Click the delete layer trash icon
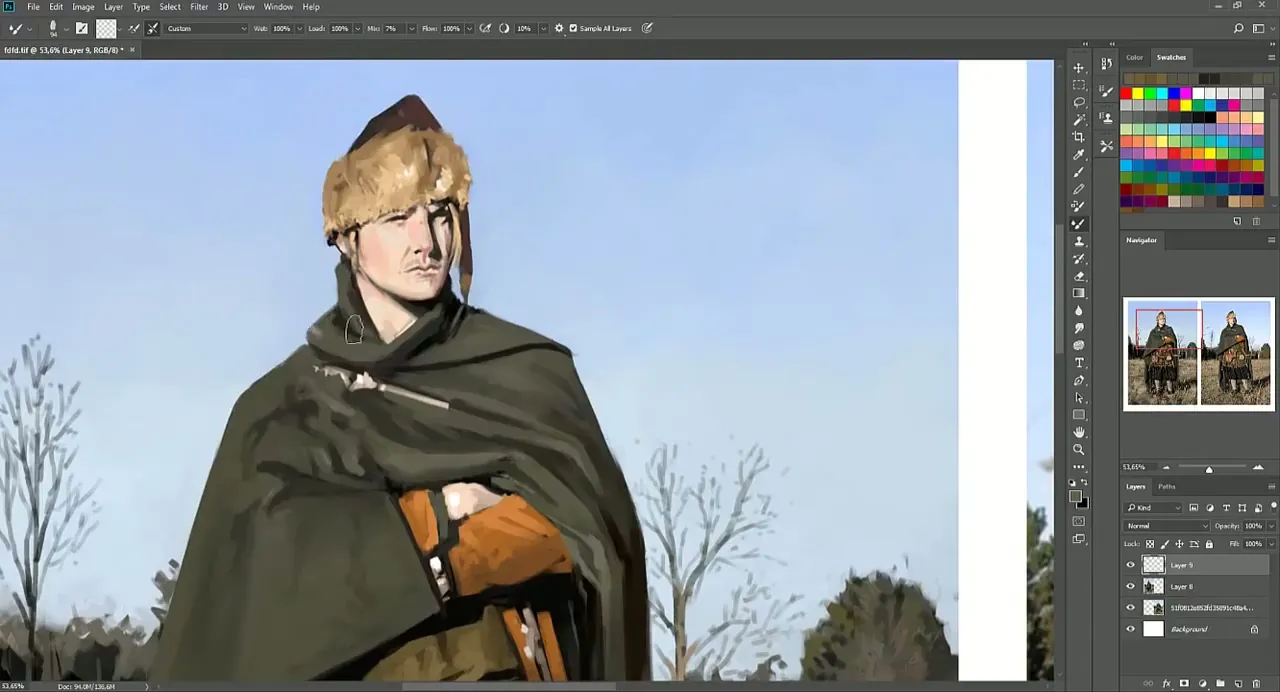 click(x=1256, y=684)
